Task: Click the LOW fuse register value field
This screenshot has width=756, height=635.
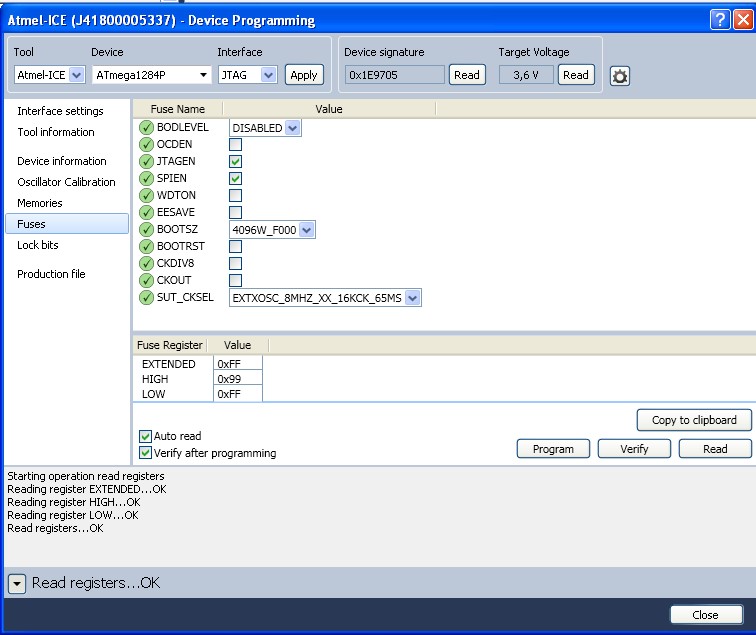Action: pos(238,394)
